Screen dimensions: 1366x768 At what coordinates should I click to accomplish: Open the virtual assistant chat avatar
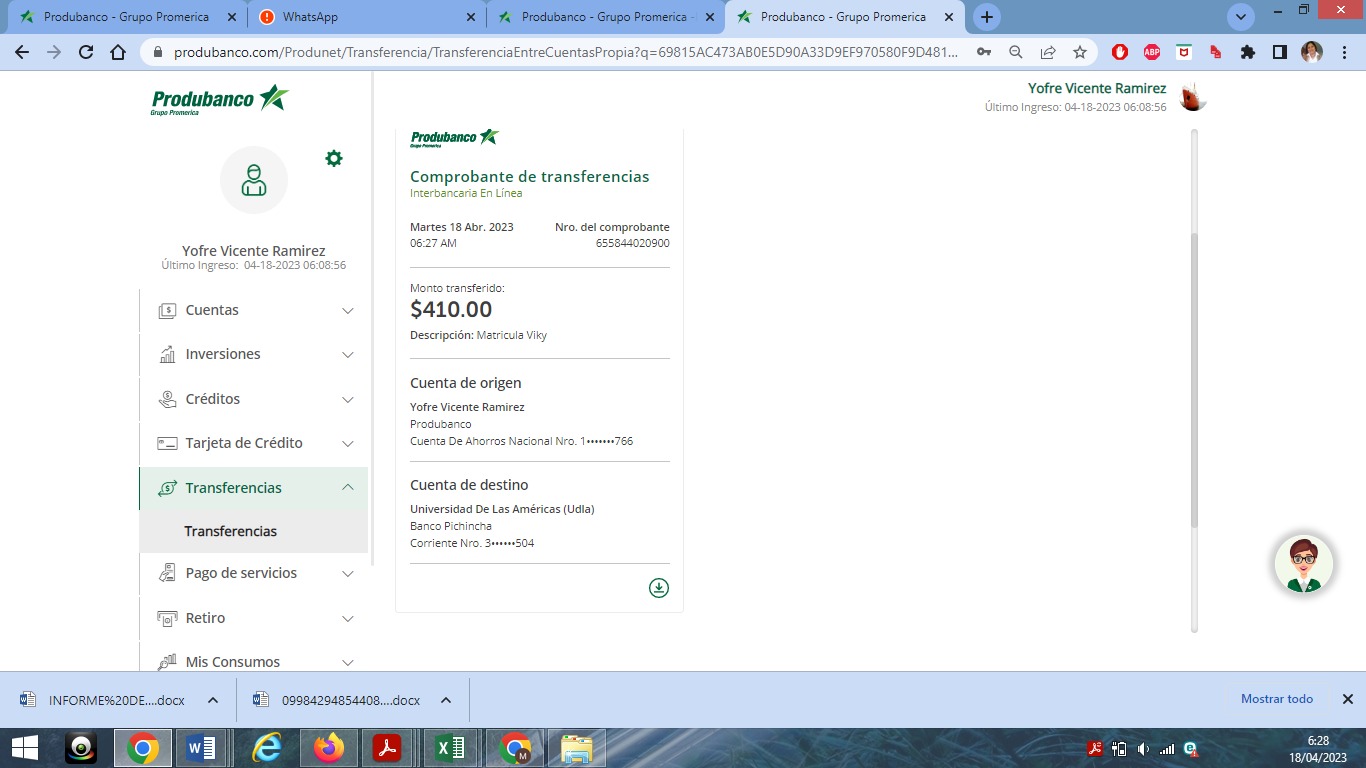(x=1303, y=564)
